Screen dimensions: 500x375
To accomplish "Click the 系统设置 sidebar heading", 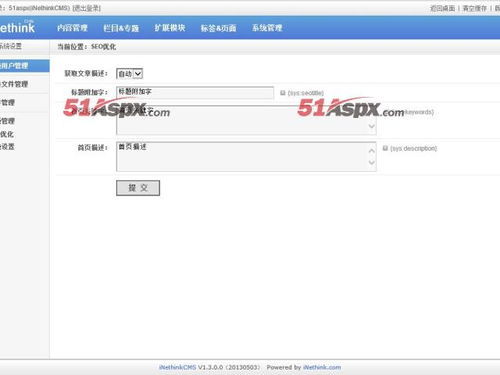I will click(x=11, y=46).
